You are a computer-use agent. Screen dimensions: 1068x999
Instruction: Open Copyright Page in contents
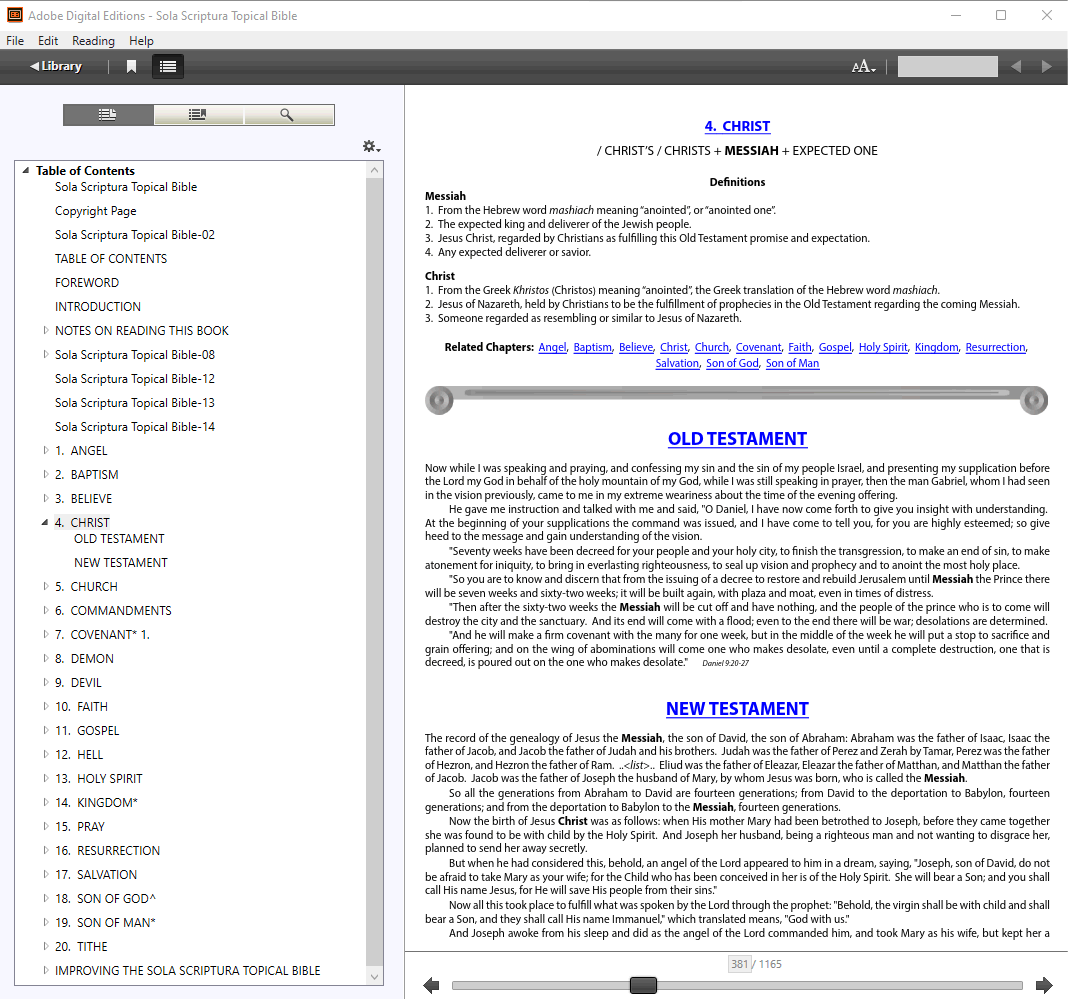tap(95, 211)
